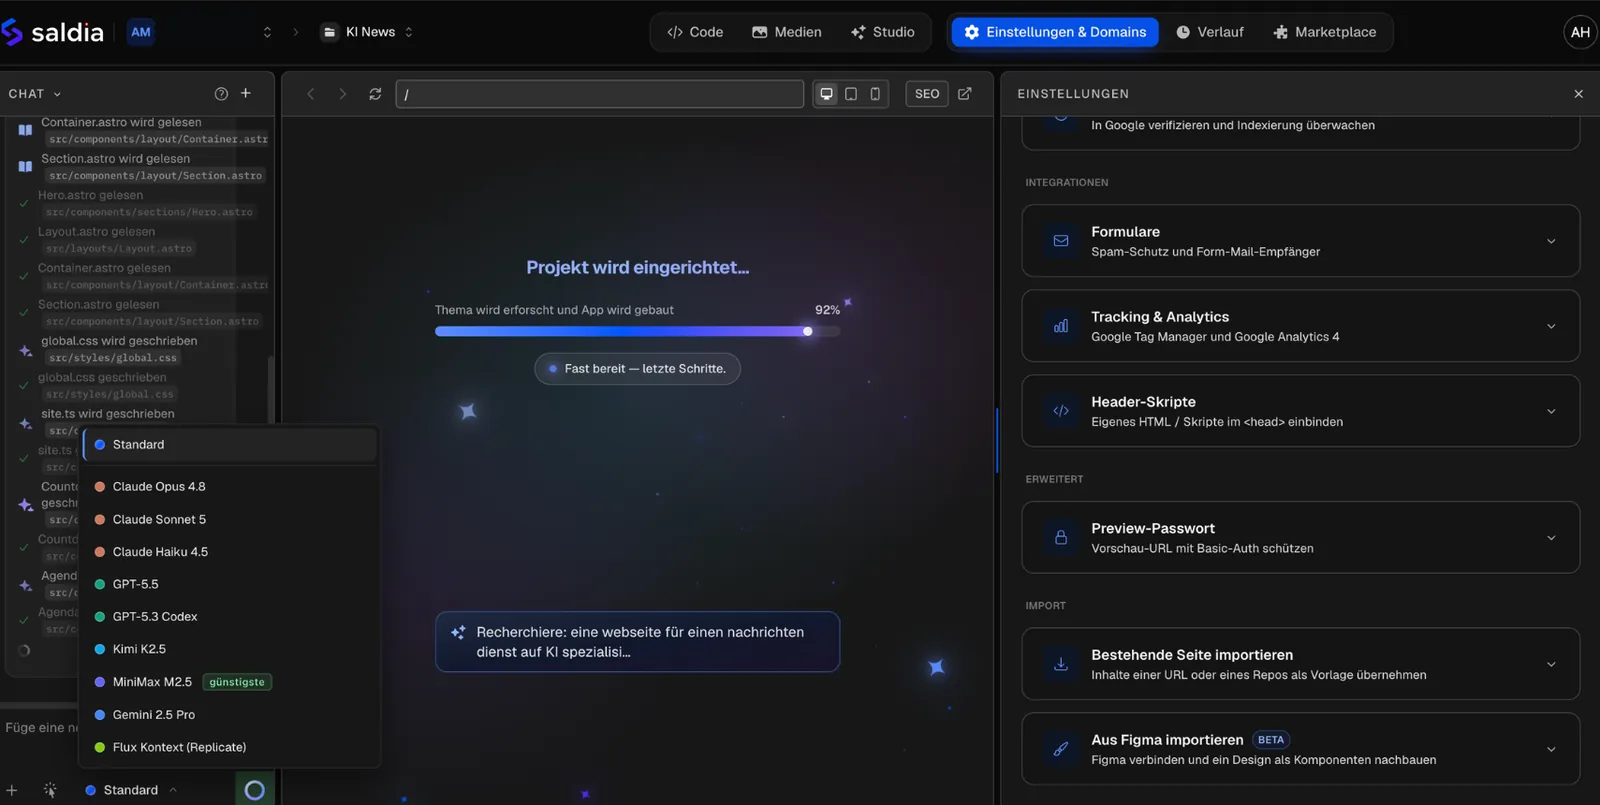Expand Bestehende Seite importieren card
Image resolution: width=1600 pixels, height=805 pixels.
point(1300,664)
